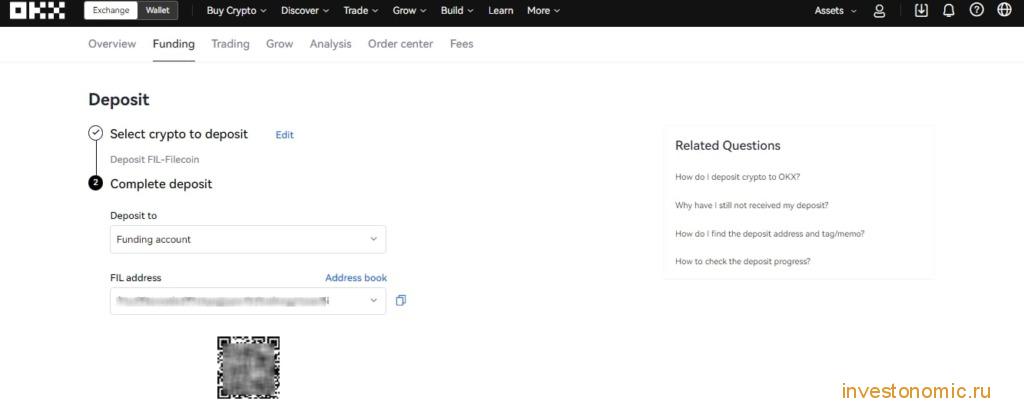The image size is (1024, 411).
Task: Click the OKX logo
Action: coord(37,10)
